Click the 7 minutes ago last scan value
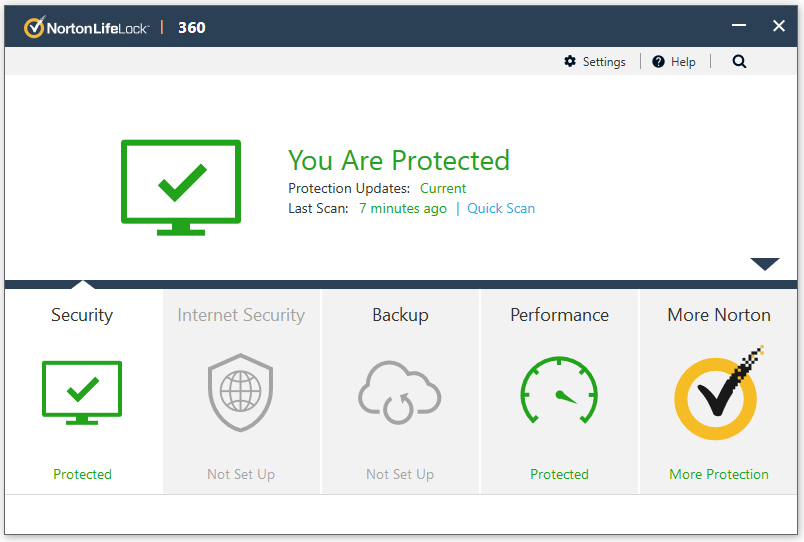This screenshot has width=804, height=542. (403, 208)
